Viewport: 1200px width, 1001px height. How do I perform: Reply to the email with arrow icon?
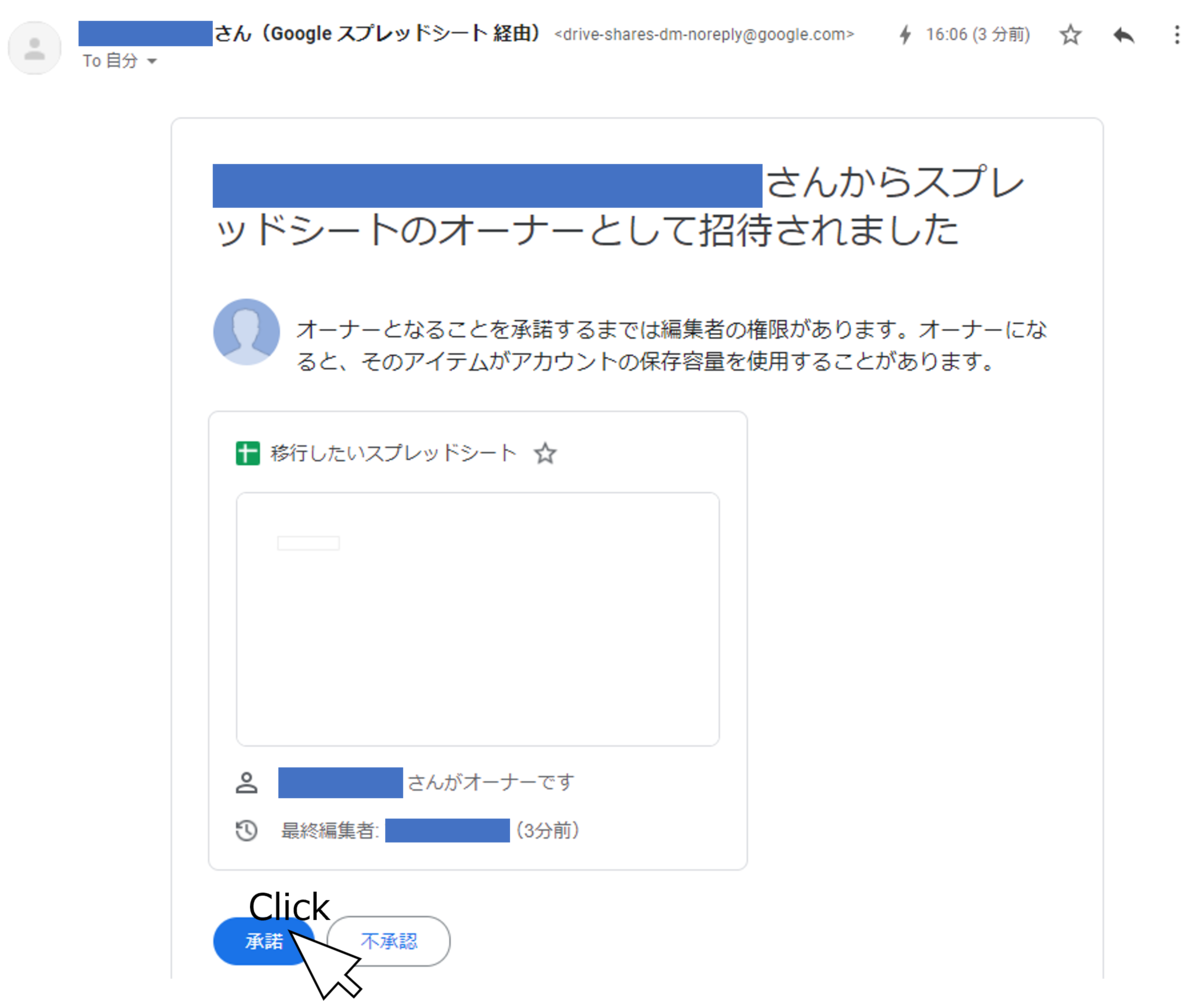tap(1124, 35)
